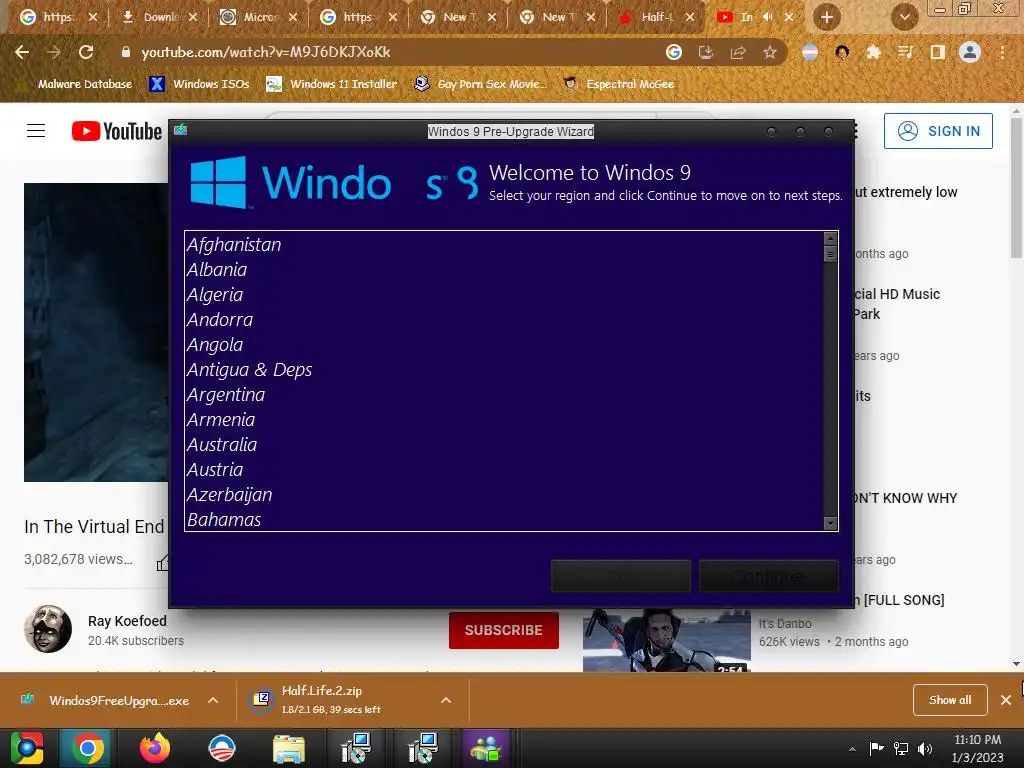Click the SIGN IN button
The width and height of the screenshot is (1024, 768).
(938, 131)
